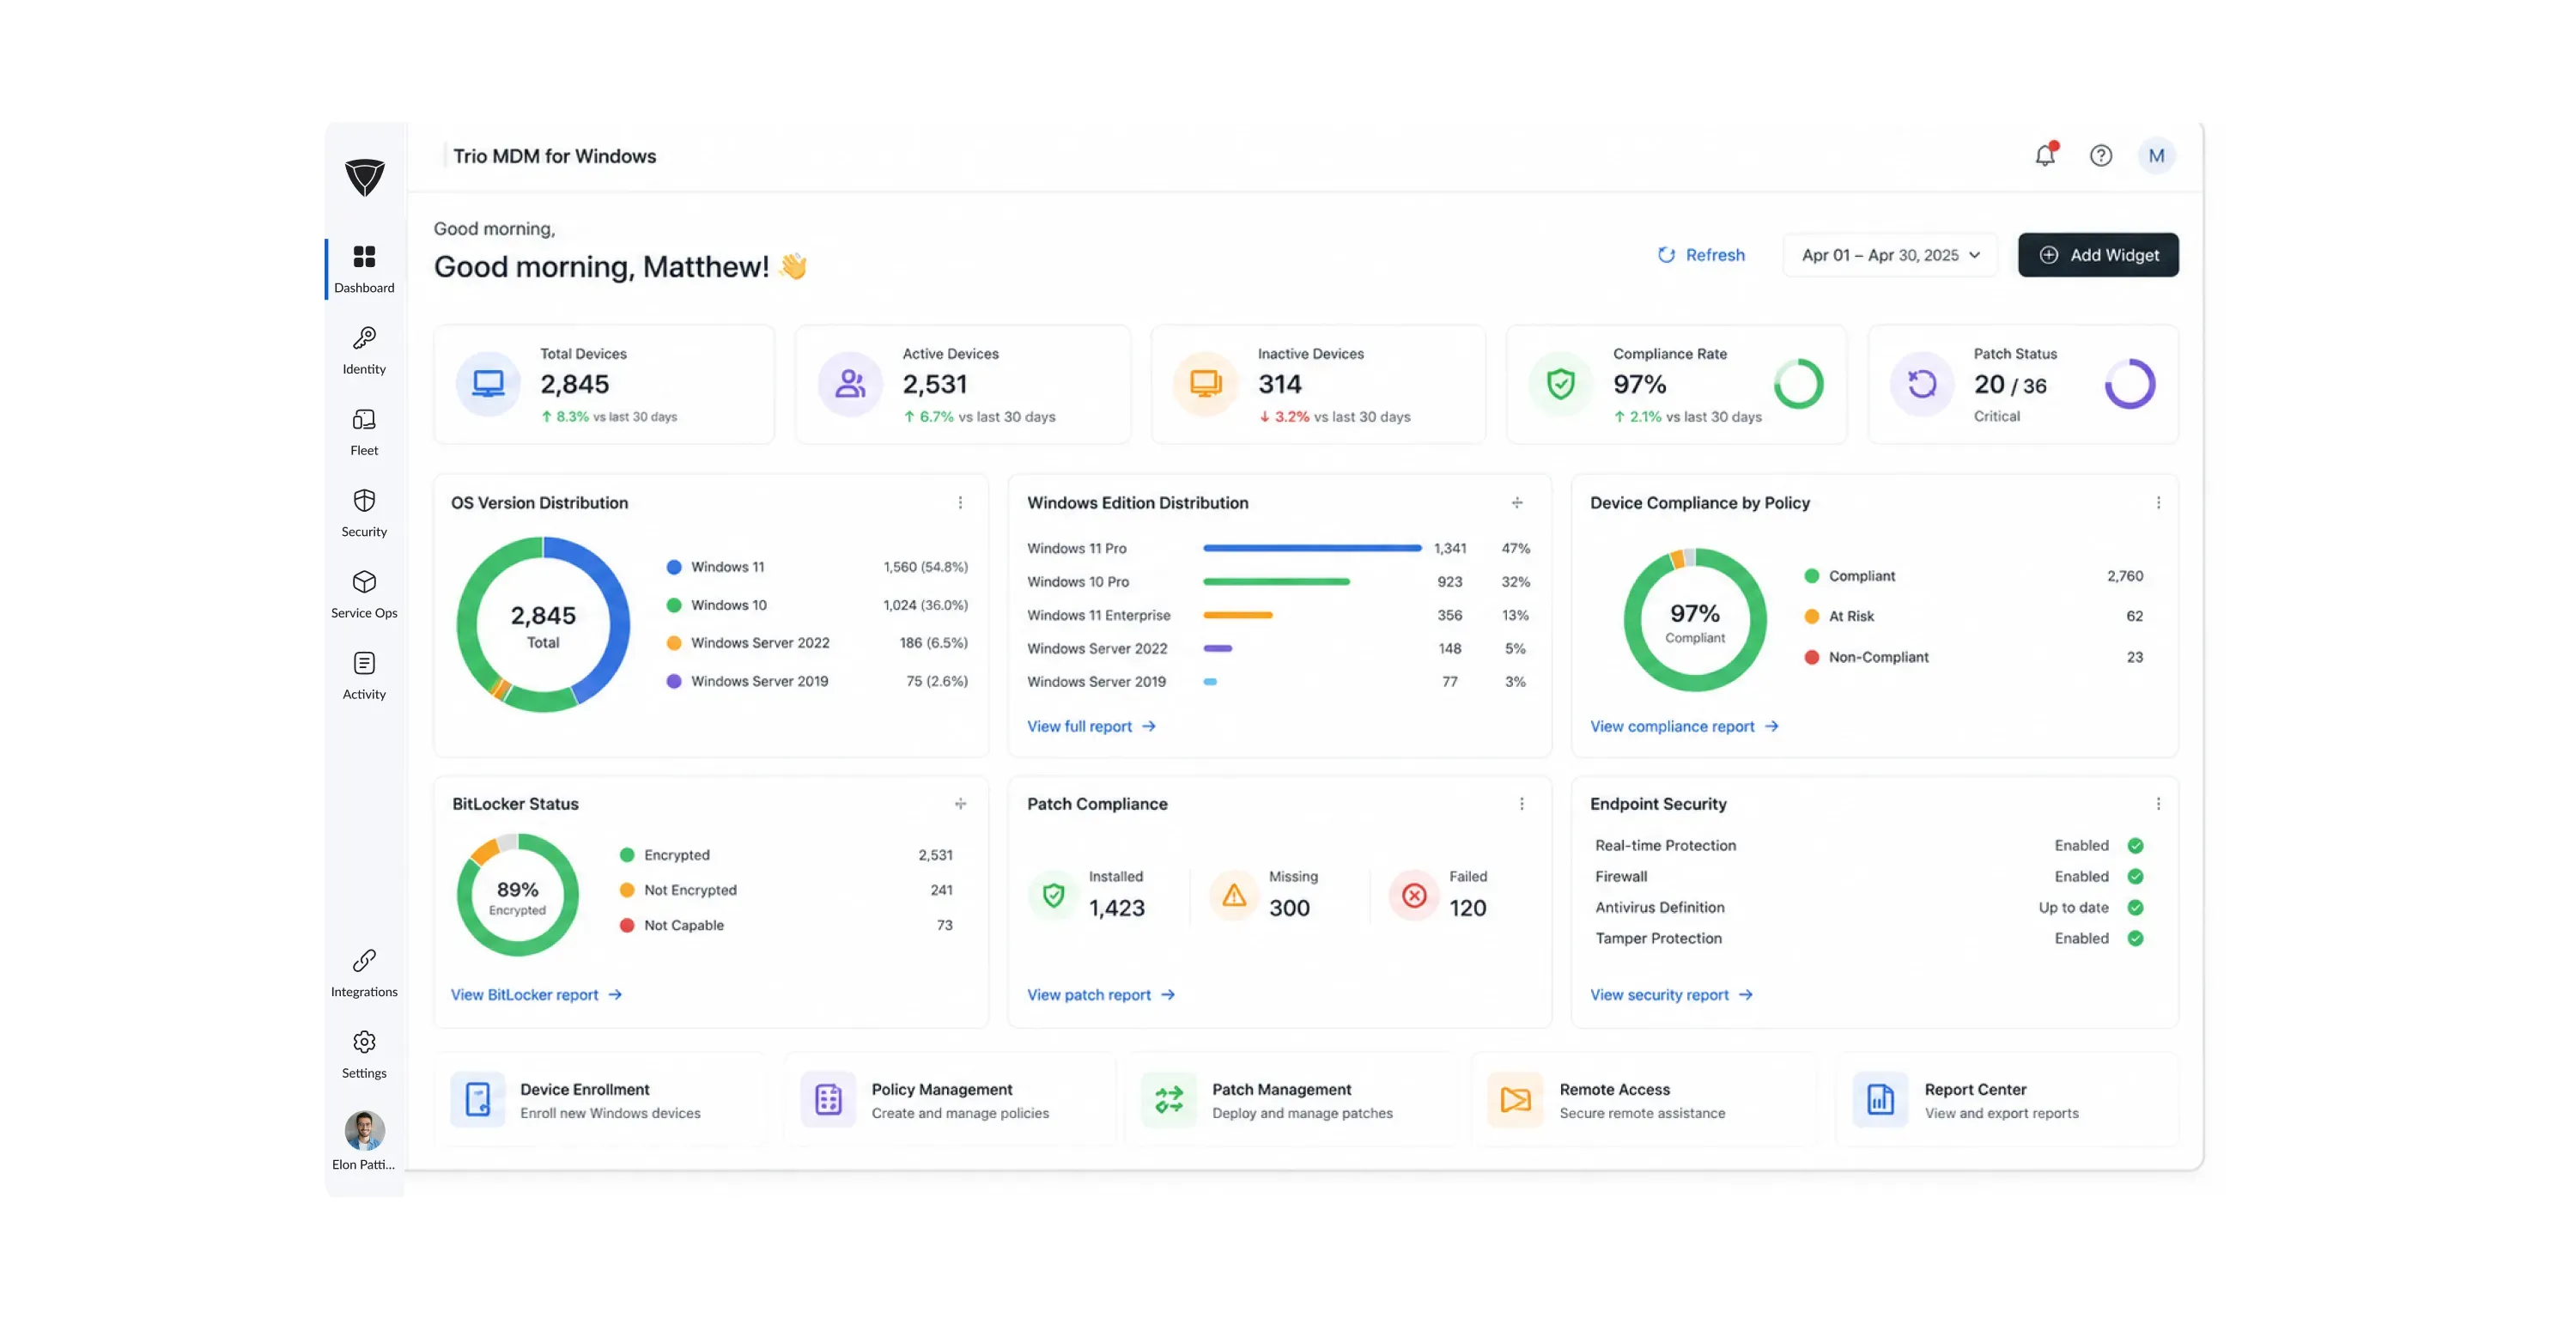Screen dimensions: 2576x1319
Task: Open OS Version Distribution options menu
Action: (960, 503)
